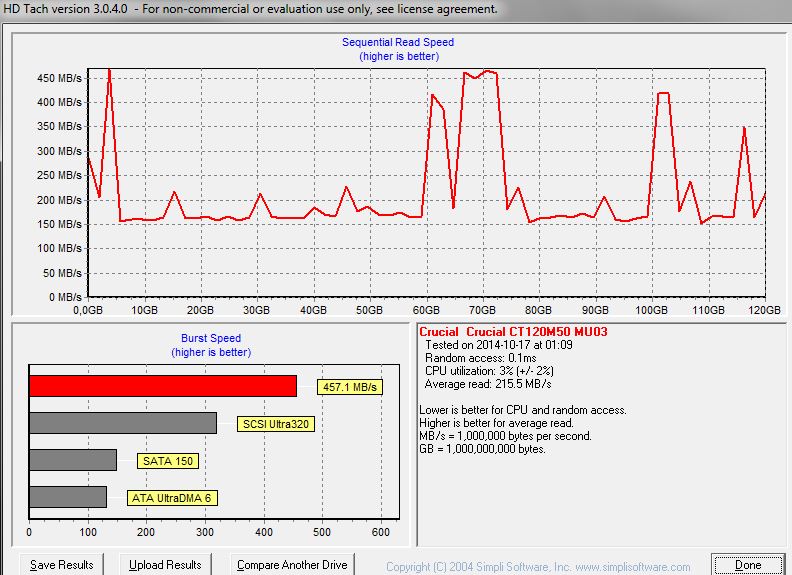Click the 'Average read: 215.5 MB/s' line
The image size is (792, 575).
488,384
